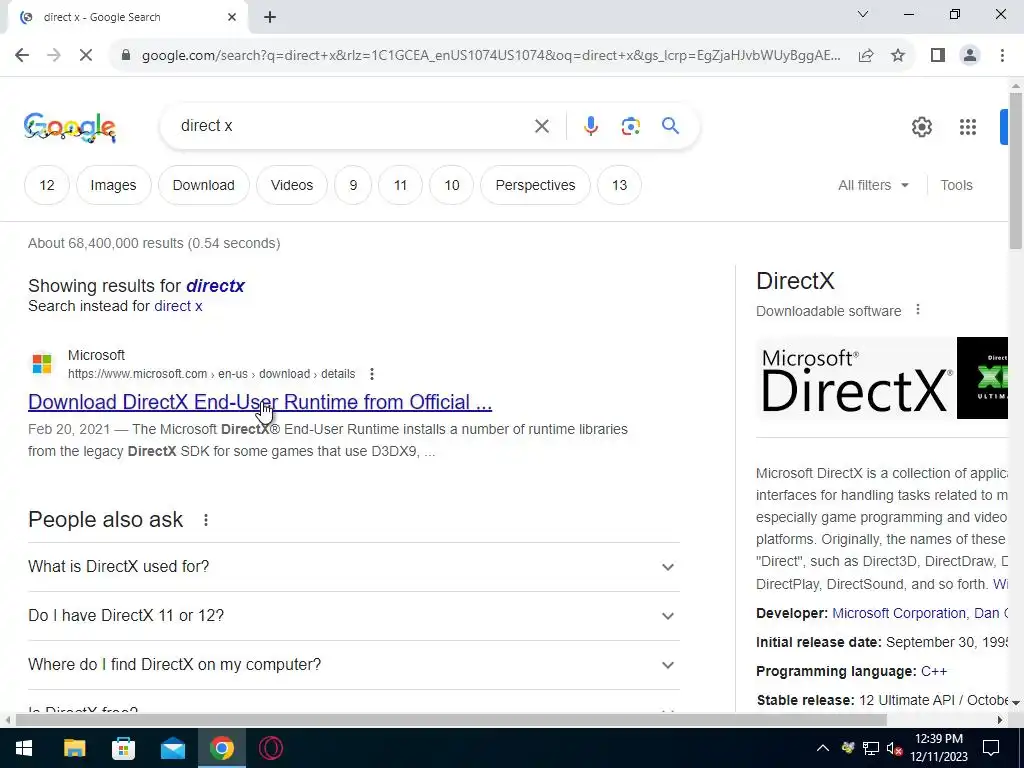Show hidden system tray icons

pyautogui.click(x=823, y=748)
